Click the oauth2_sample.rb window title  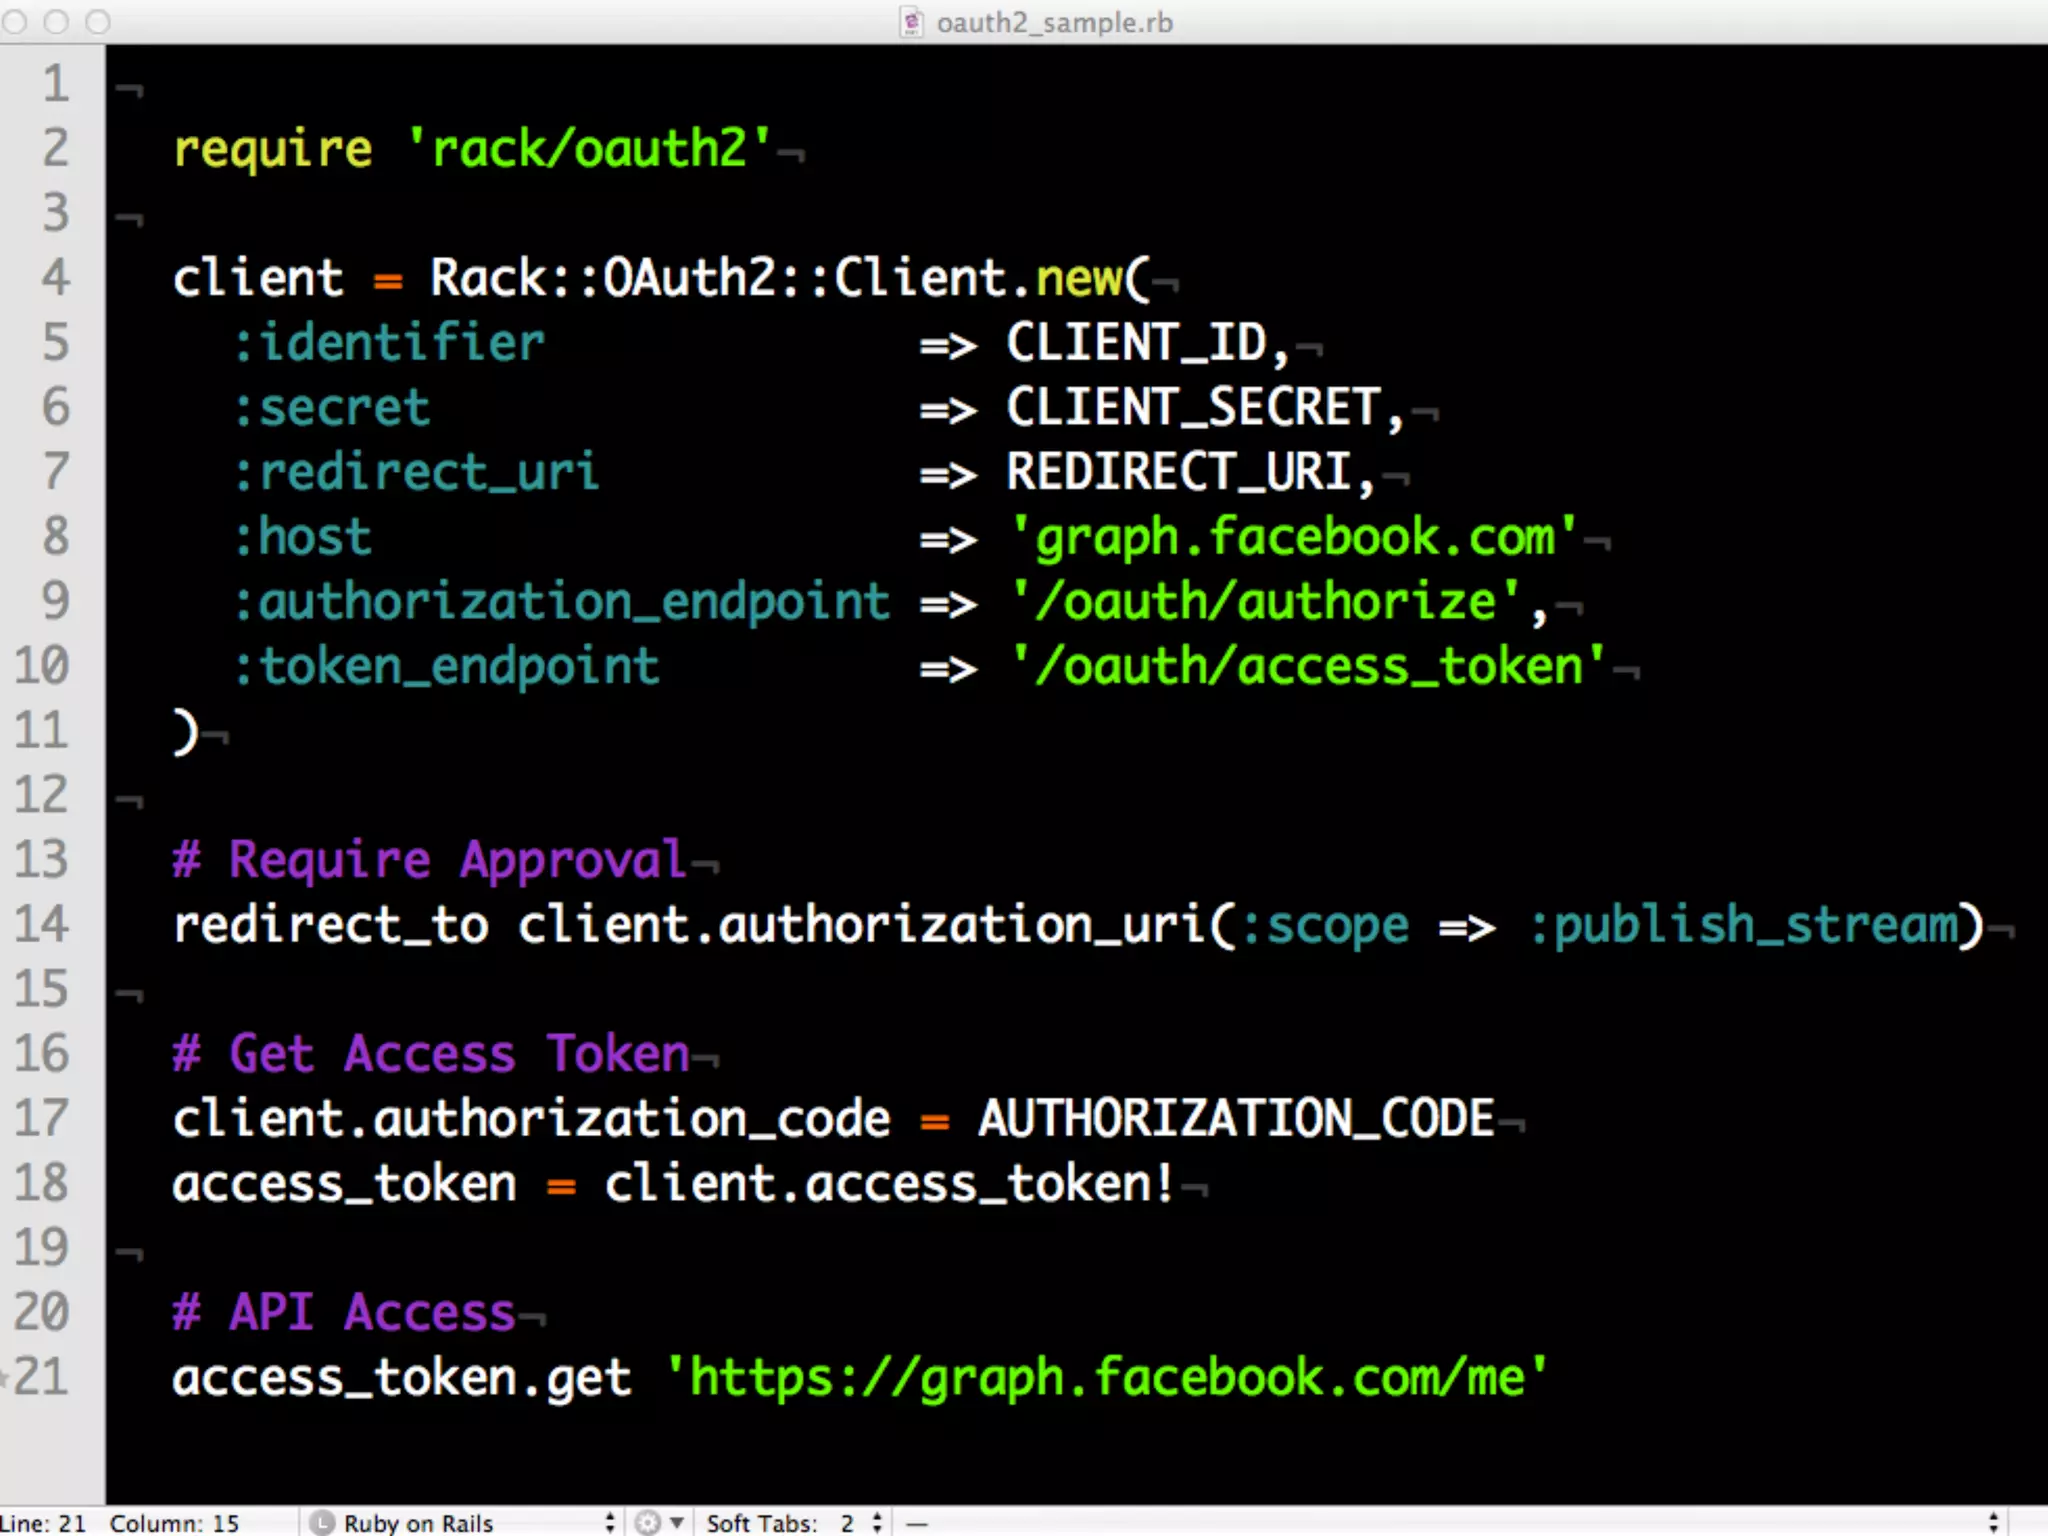click(1054, 22)
